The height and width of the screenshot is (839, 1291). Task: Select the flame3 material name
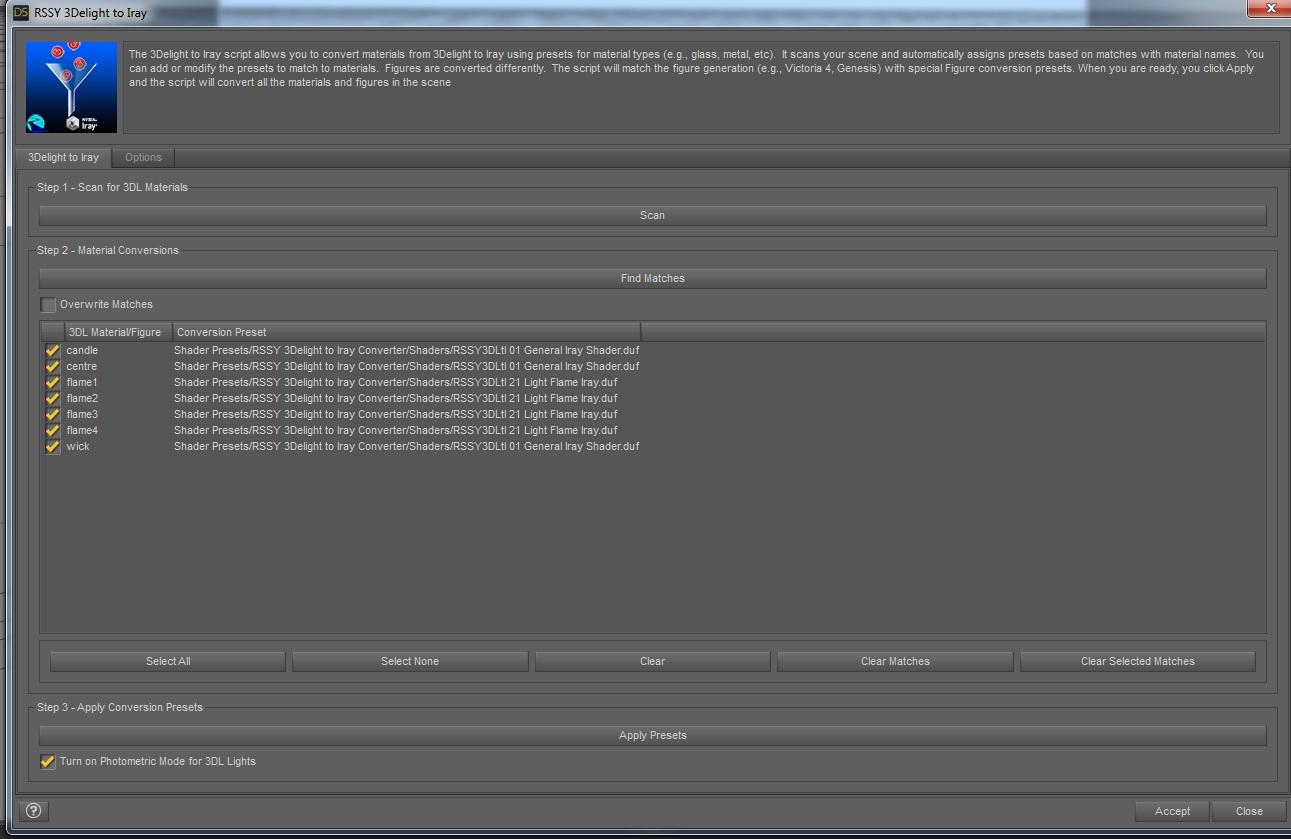[82, 415]
